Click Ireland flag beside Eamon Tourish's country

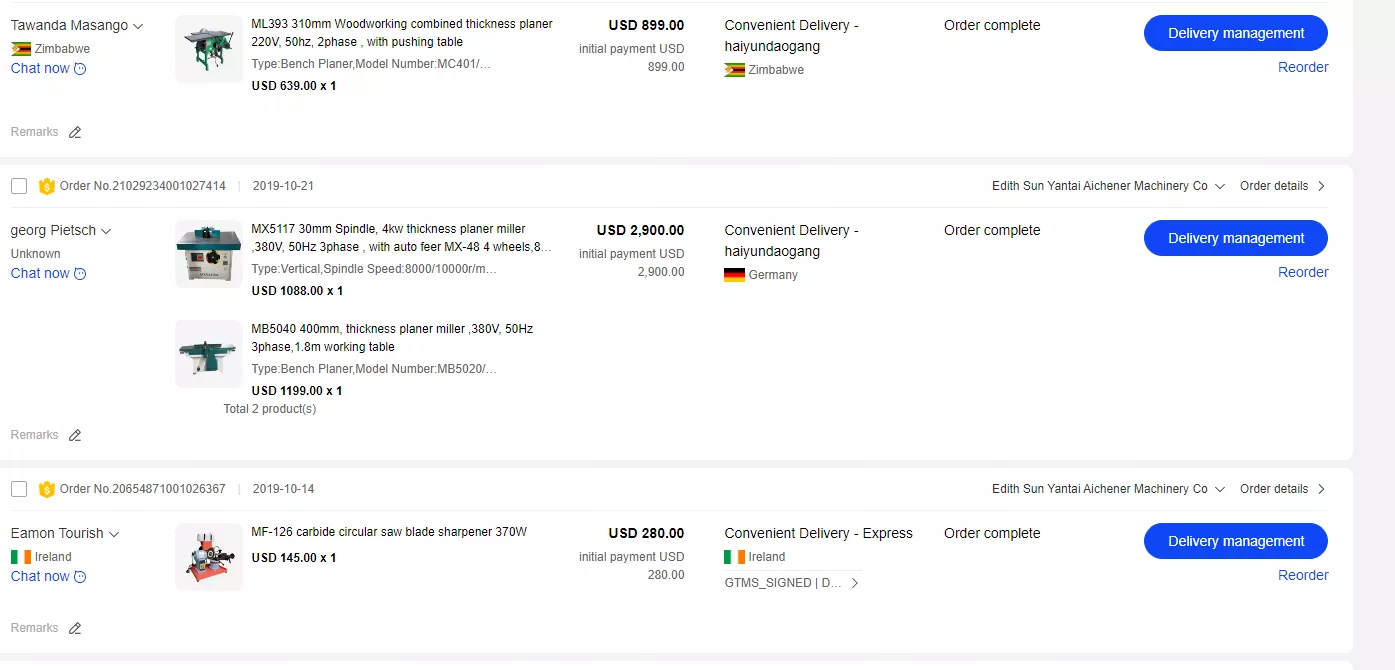[x=21, y=557]
